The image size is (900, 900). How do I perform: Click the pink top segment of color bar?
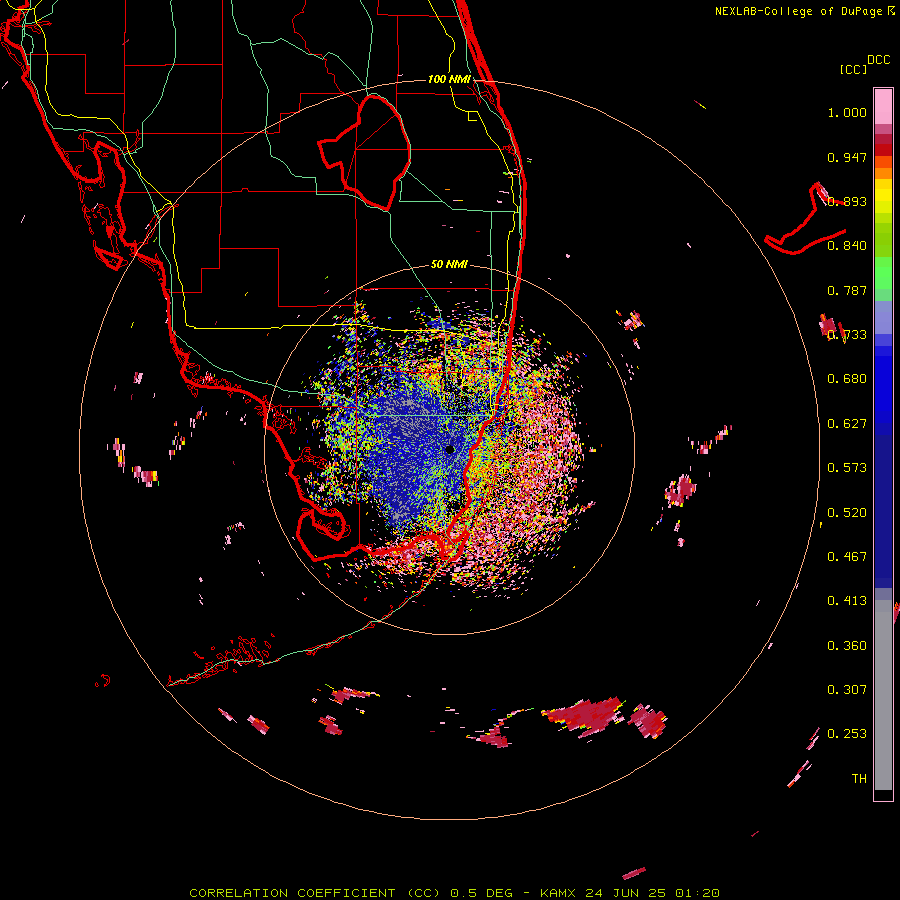(883, 106)
